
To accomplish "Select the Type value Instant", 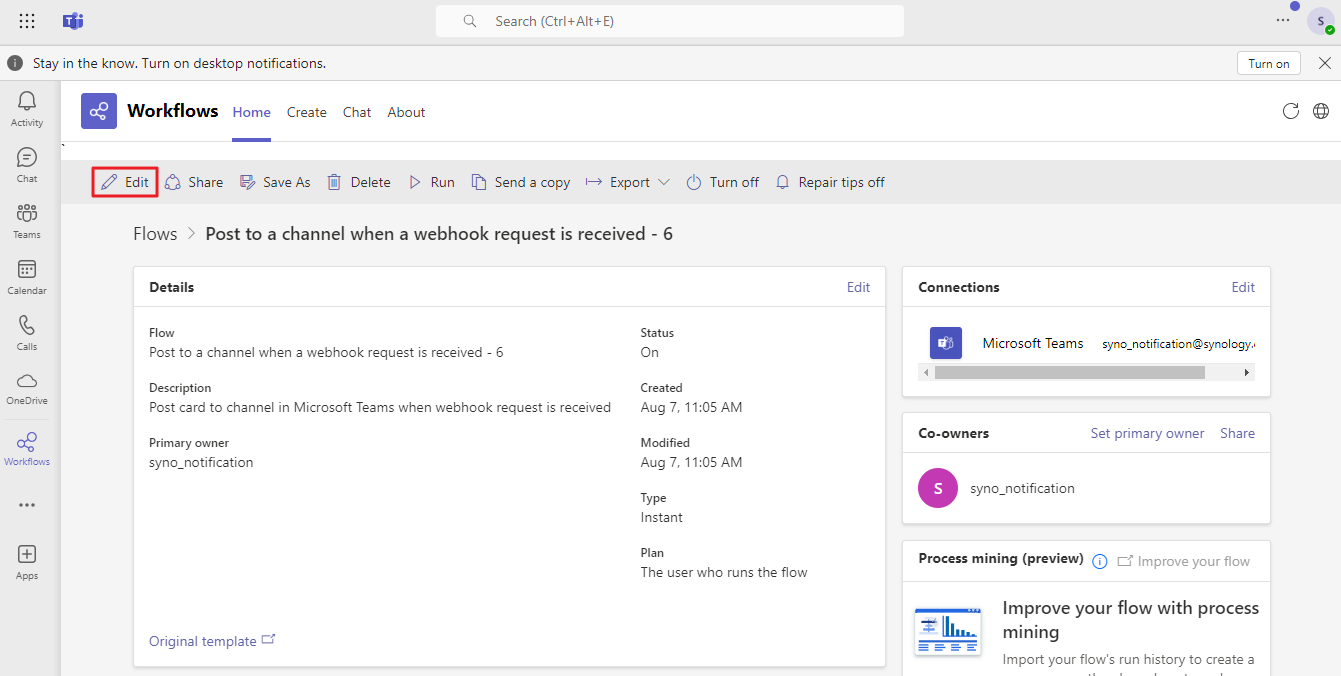I will (662, 517).
